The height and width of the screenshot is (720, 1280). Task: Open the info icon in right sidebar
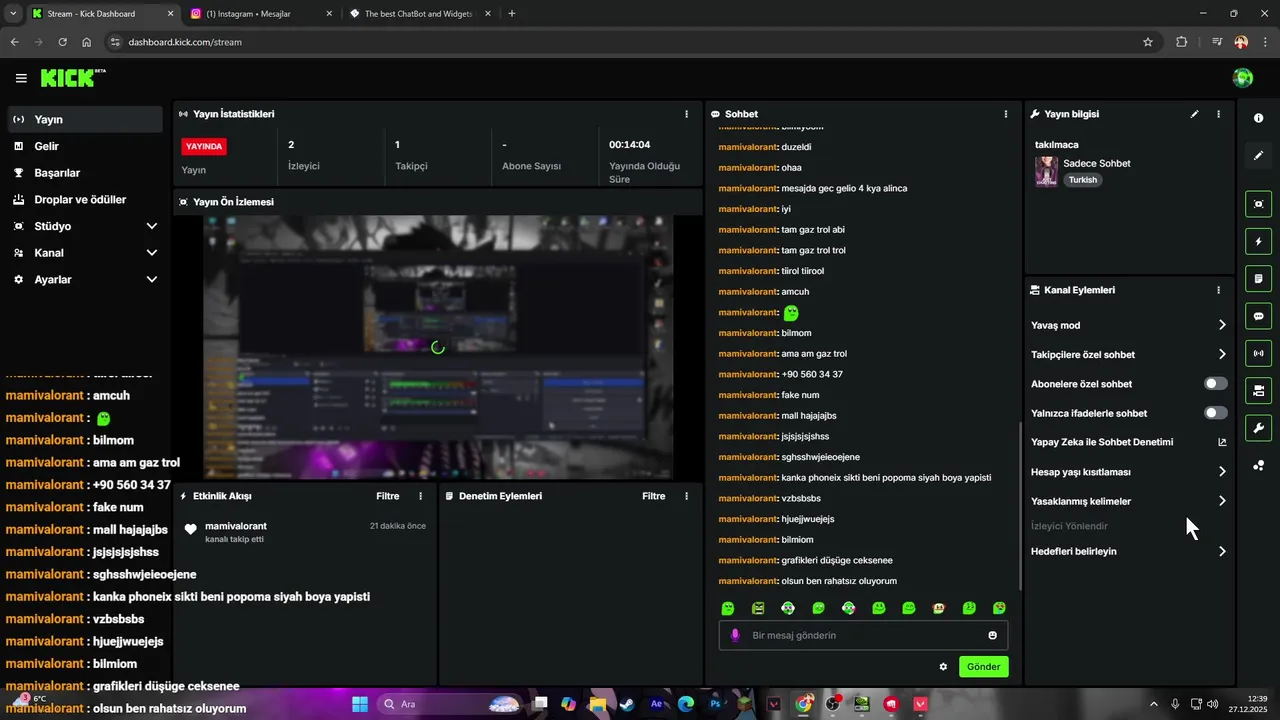click(x=1258, y=118)
